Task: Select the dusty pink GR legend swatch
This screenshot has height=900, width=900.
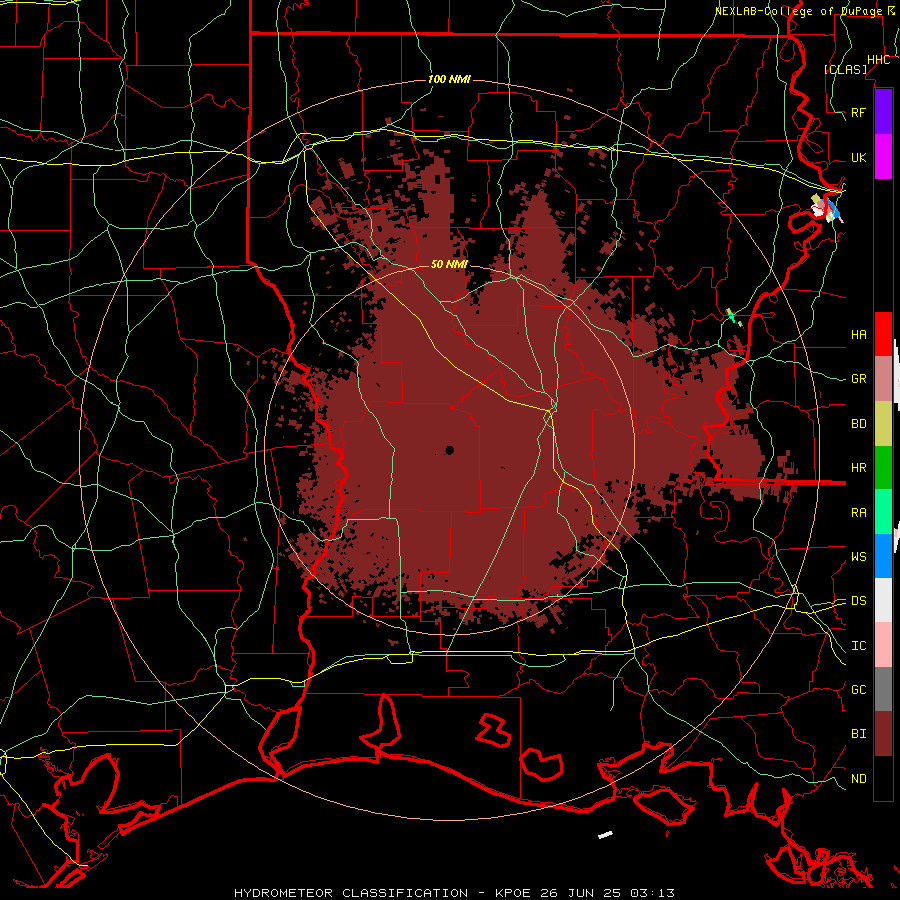Action: [x=883, y=379]
